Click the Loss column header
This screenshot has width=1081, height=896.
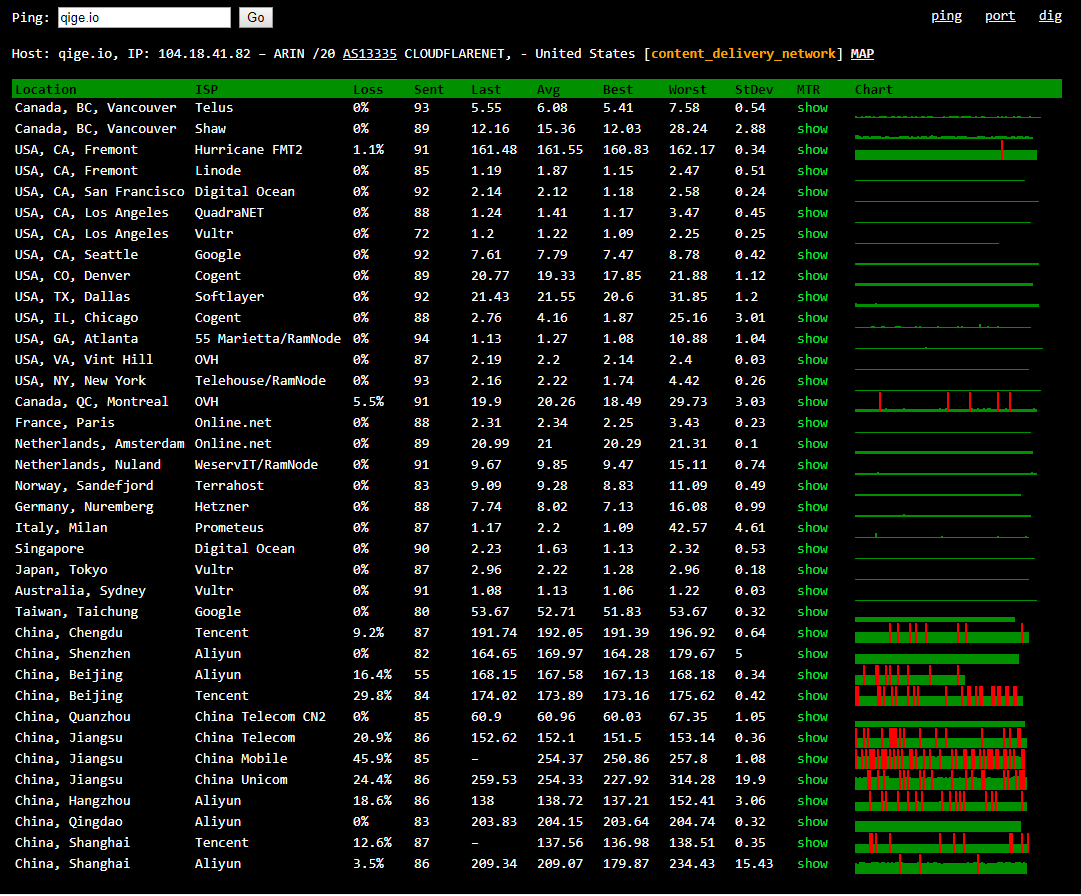367,90
